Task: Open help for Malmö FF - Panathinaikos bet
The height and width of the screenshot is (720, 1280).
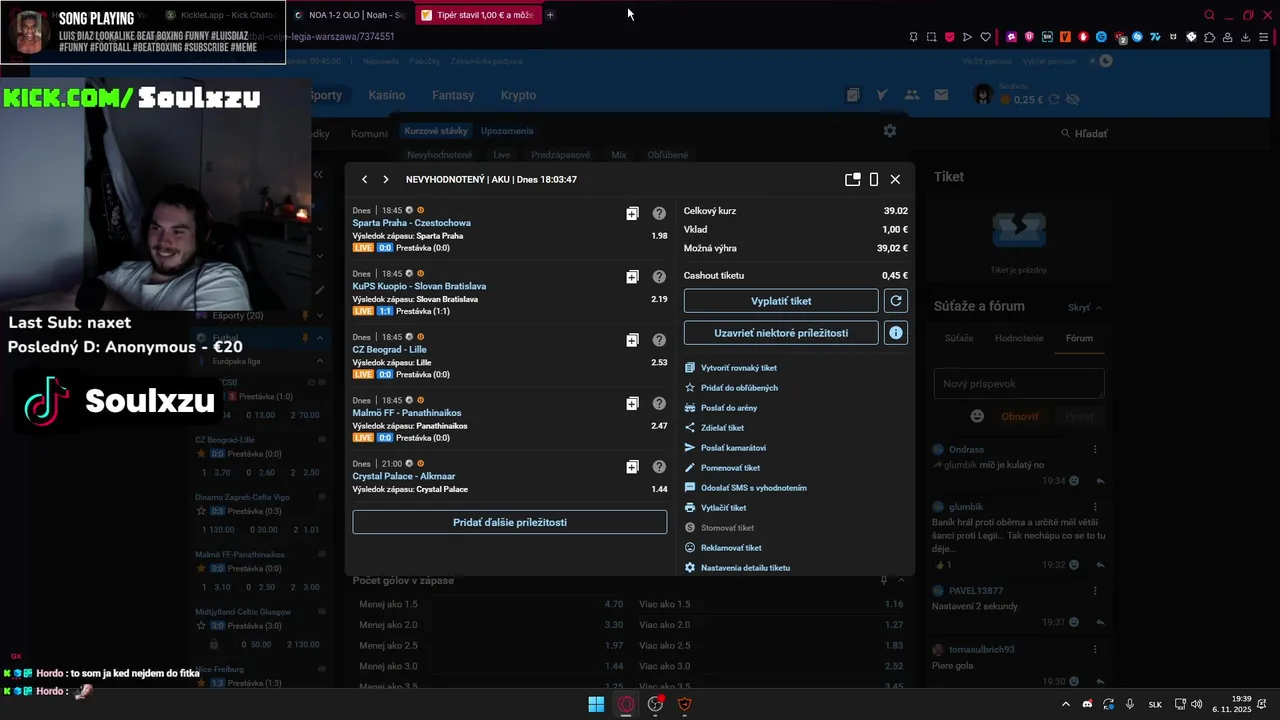Action: point(659,404)
